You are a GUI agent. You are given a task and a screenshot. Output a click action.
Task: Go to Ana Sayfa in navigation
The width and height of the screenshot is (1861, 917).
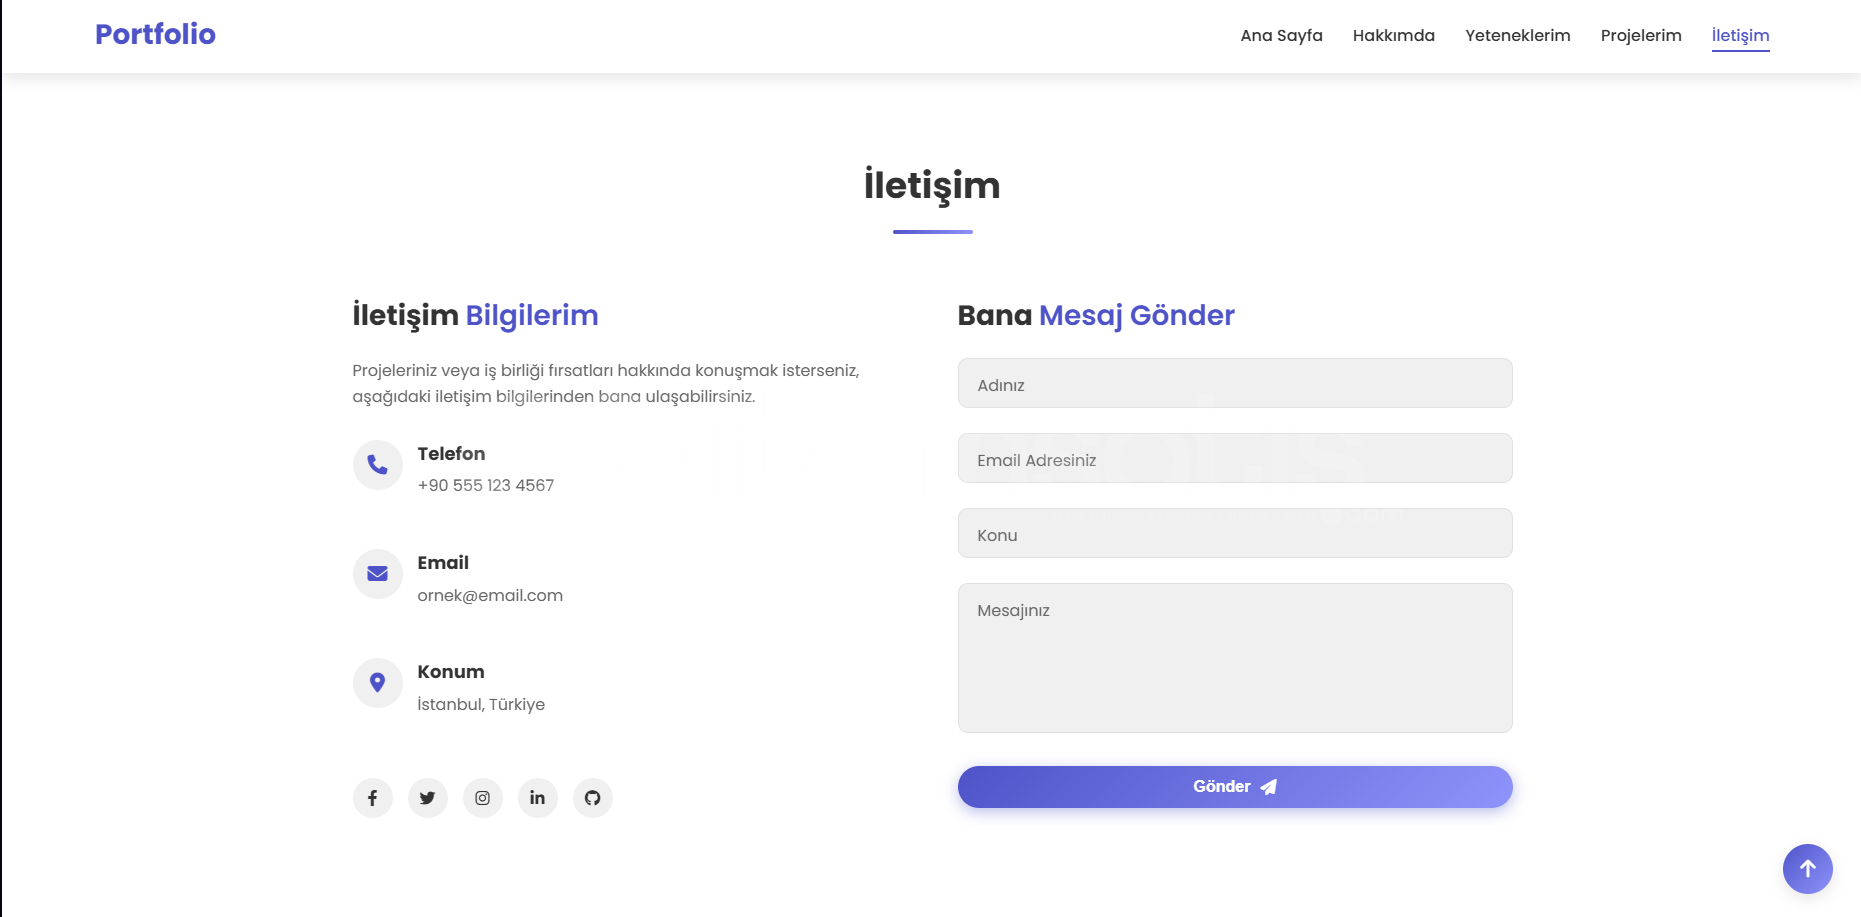coord(1281,36)
